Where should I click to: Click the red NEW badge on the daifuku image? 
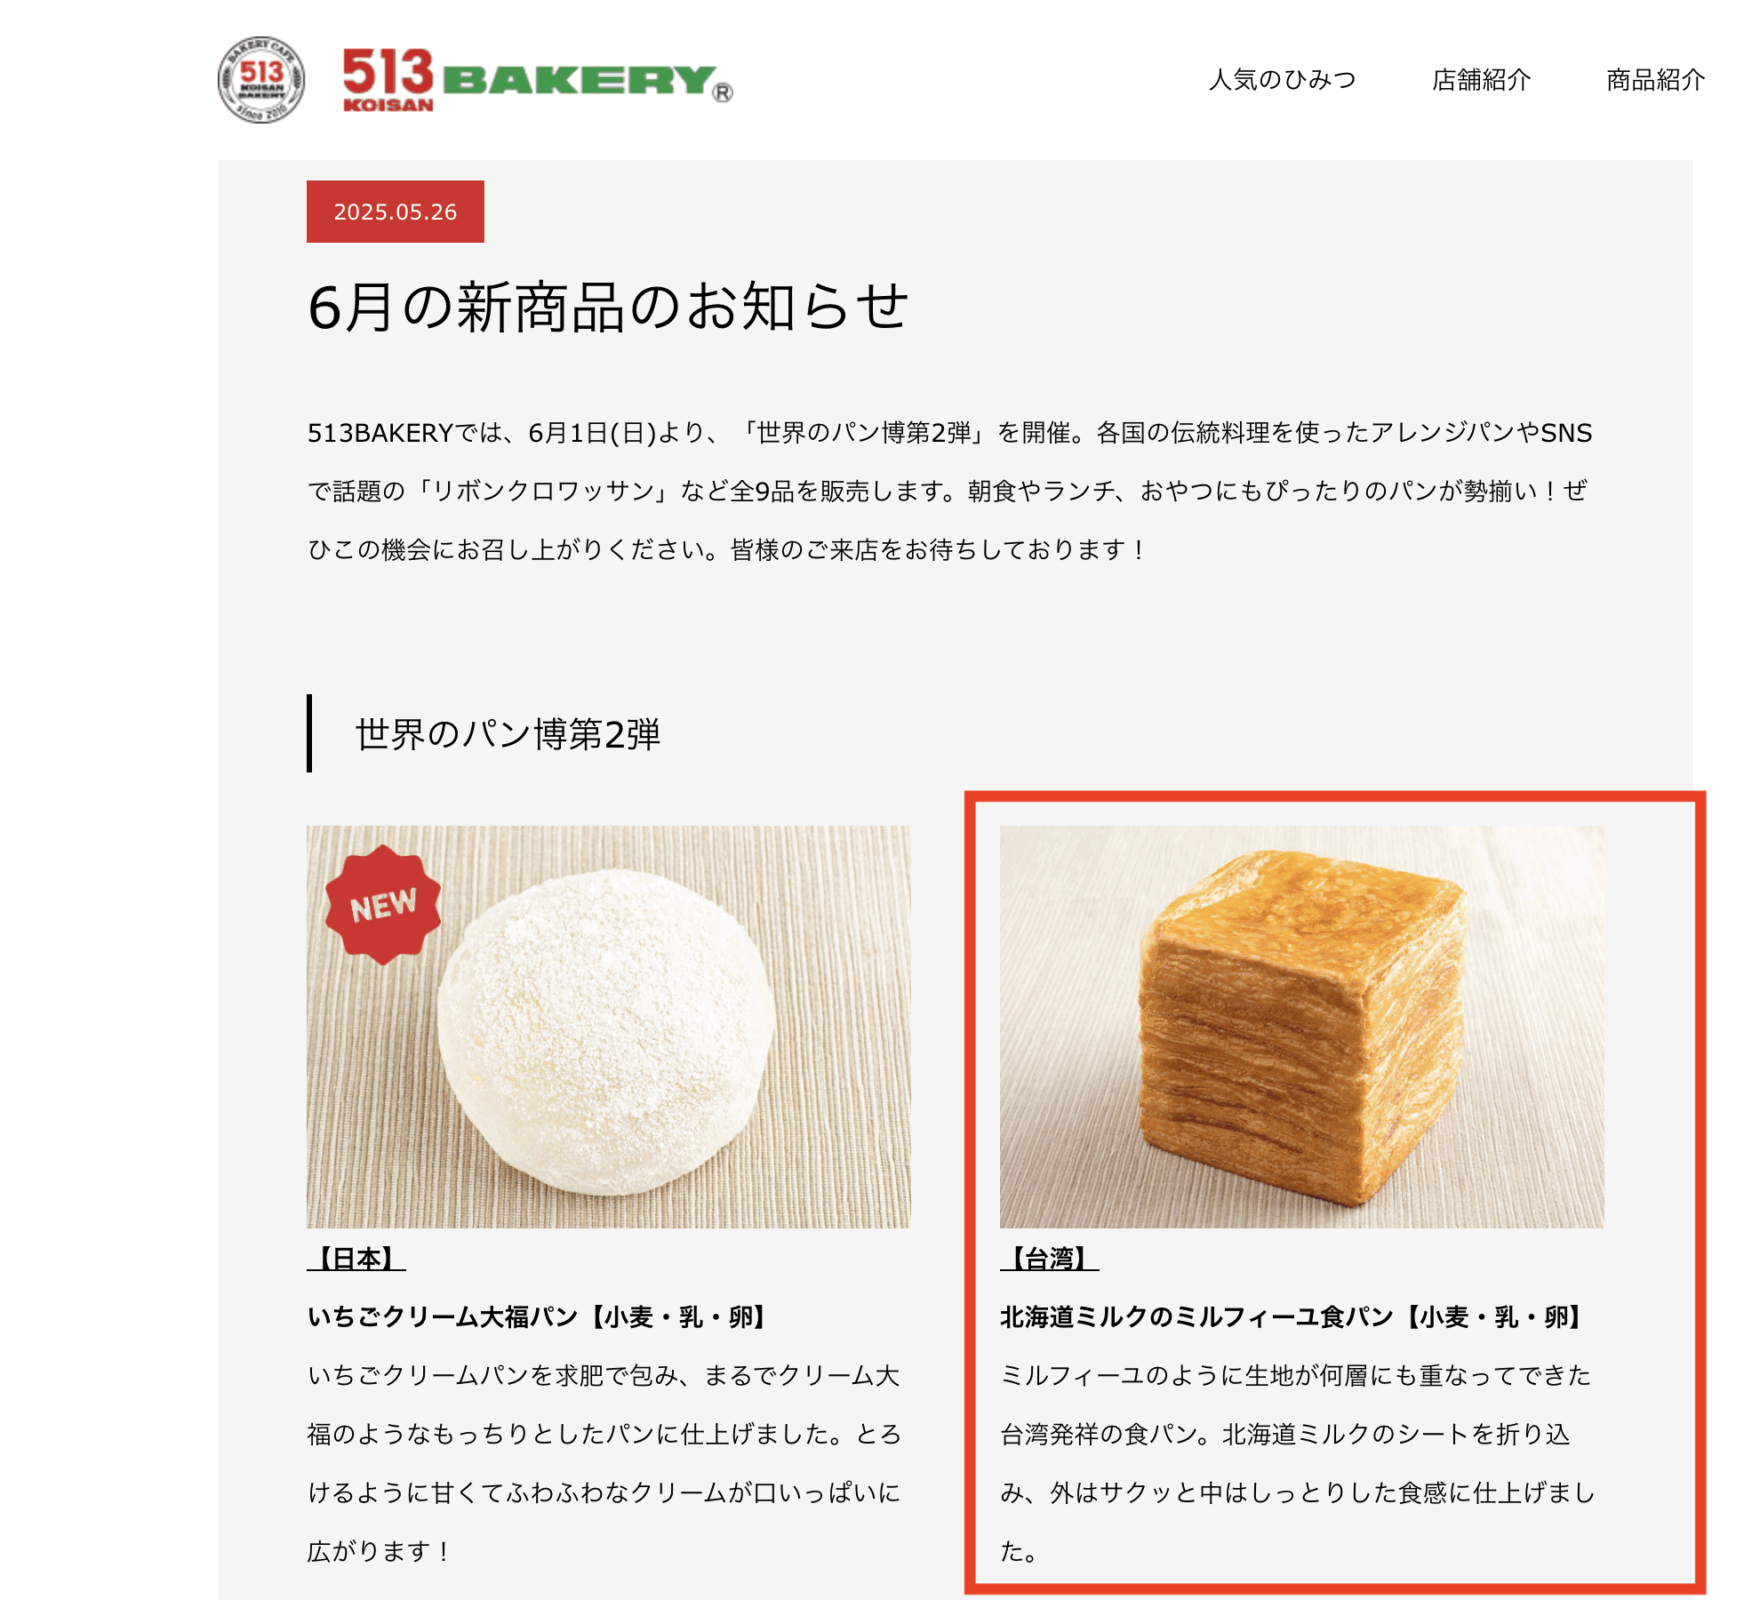(x=383, y=905)
